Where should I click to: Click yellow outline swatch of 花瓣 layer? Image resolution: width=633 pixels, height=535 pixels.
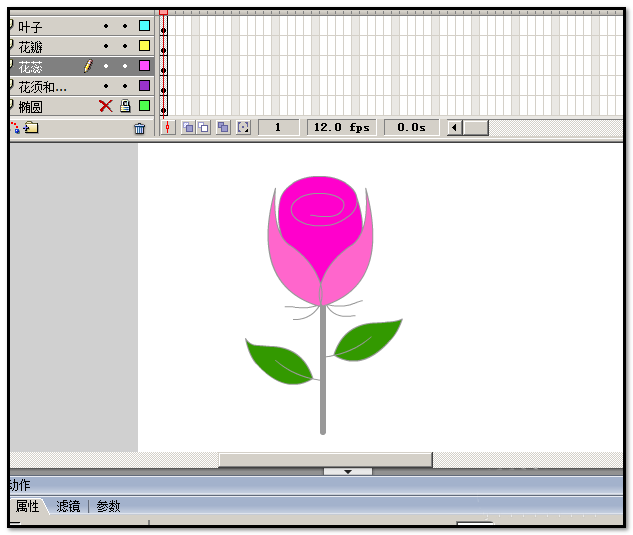[x=145, y=46]
